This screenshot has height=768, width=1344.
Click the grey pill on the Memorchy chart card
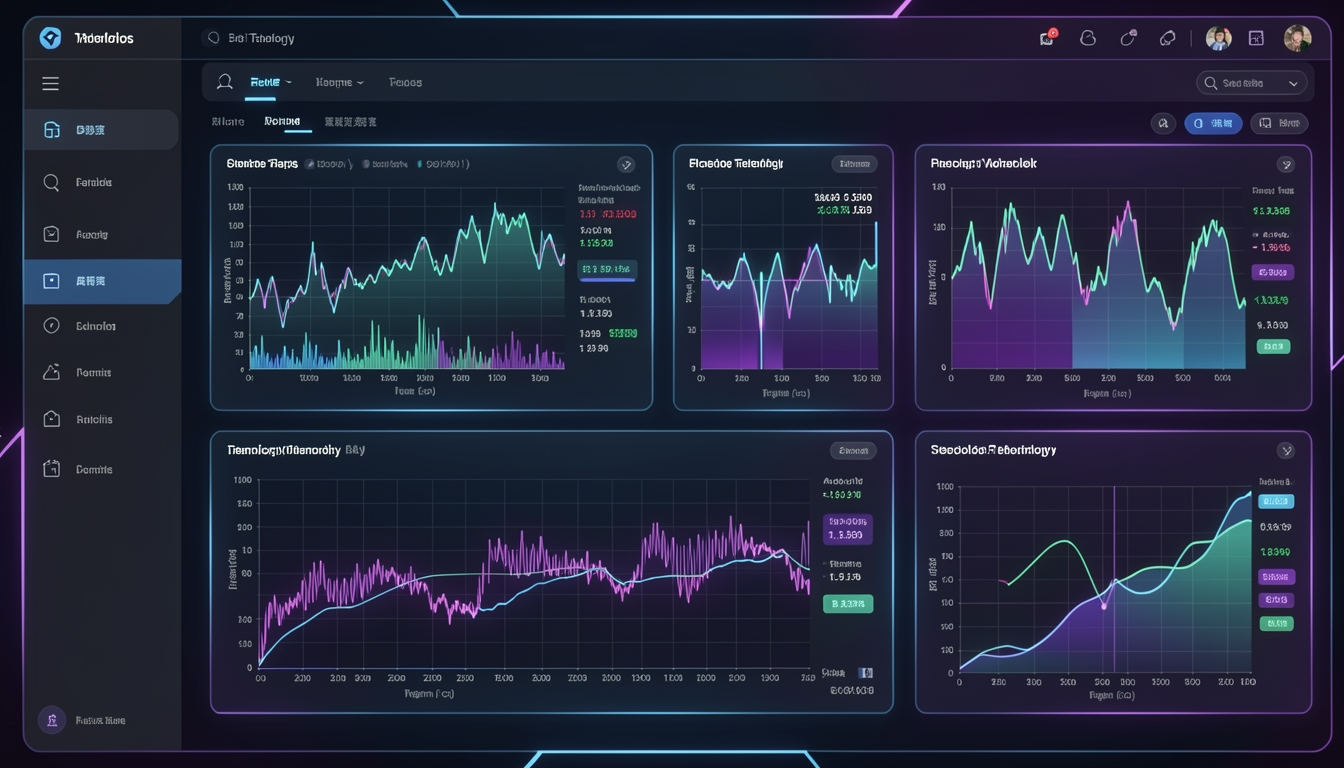click(853, 451)
